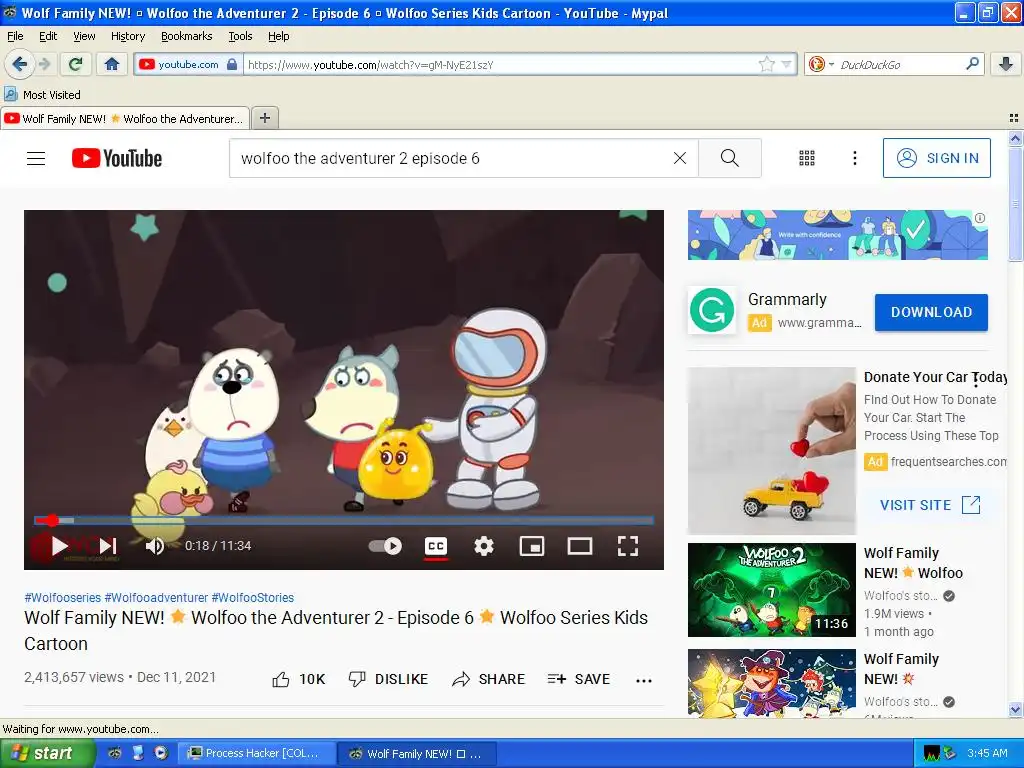Toggle closed captions CC button
The image size is (1024, 768).
[436, 546]
